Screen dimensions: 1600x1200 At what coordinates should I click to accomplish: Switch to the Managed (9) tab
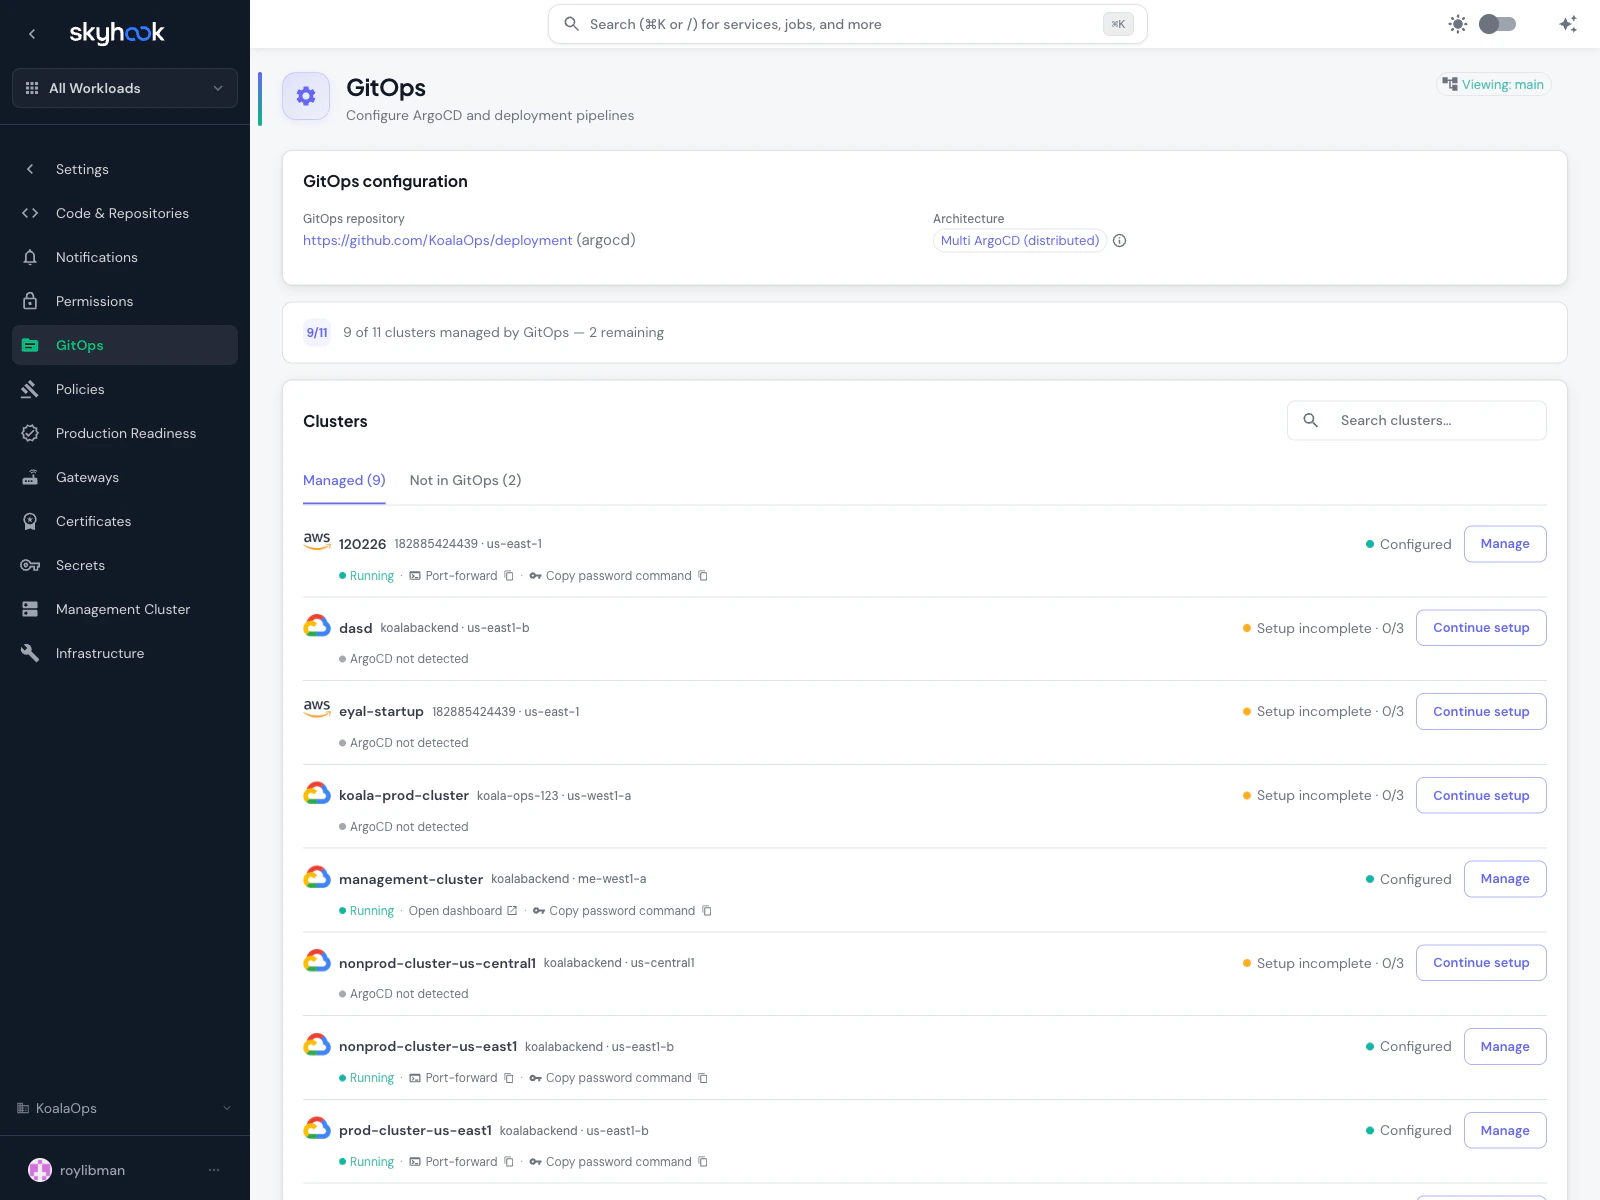(344, 480)
